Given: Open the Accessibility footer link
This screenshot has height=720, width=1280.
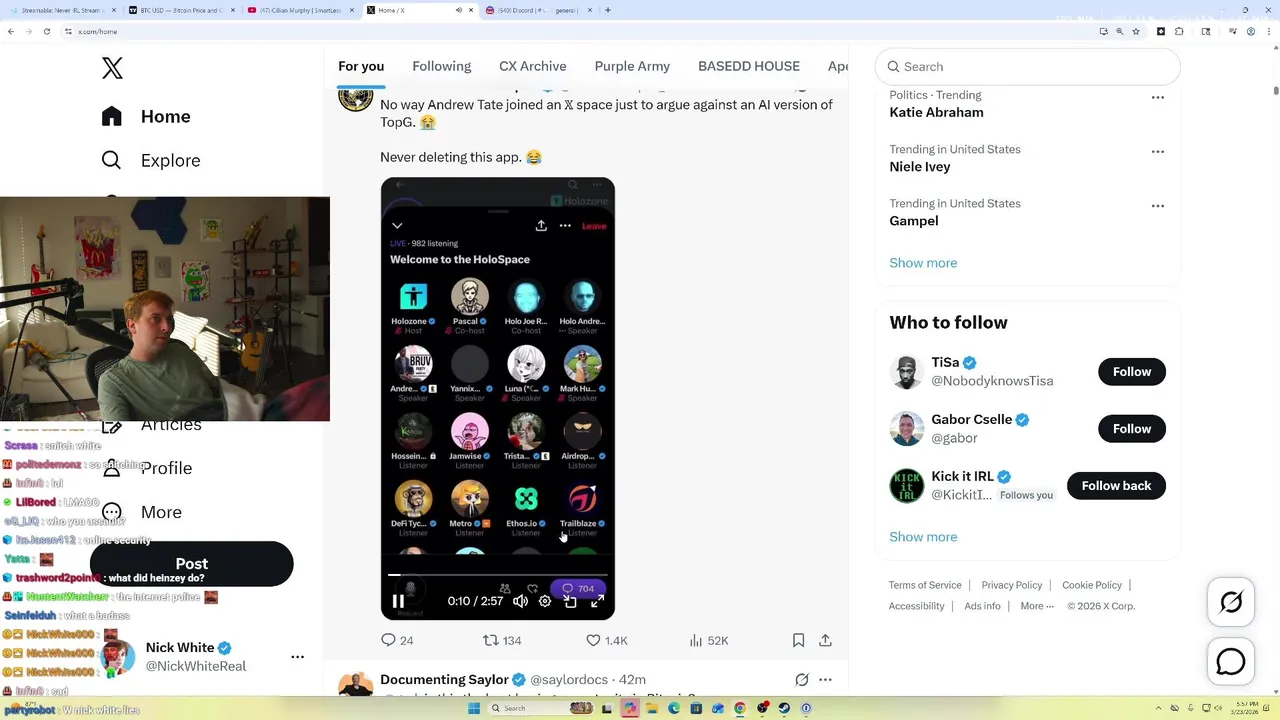Looking at the screenshot, I should (x=916, y=606).
